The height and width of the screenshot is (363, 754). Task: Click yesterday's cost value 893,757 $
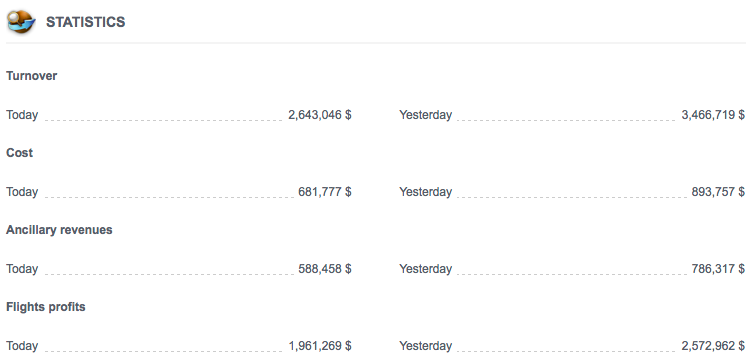click(x=718, y=192)
